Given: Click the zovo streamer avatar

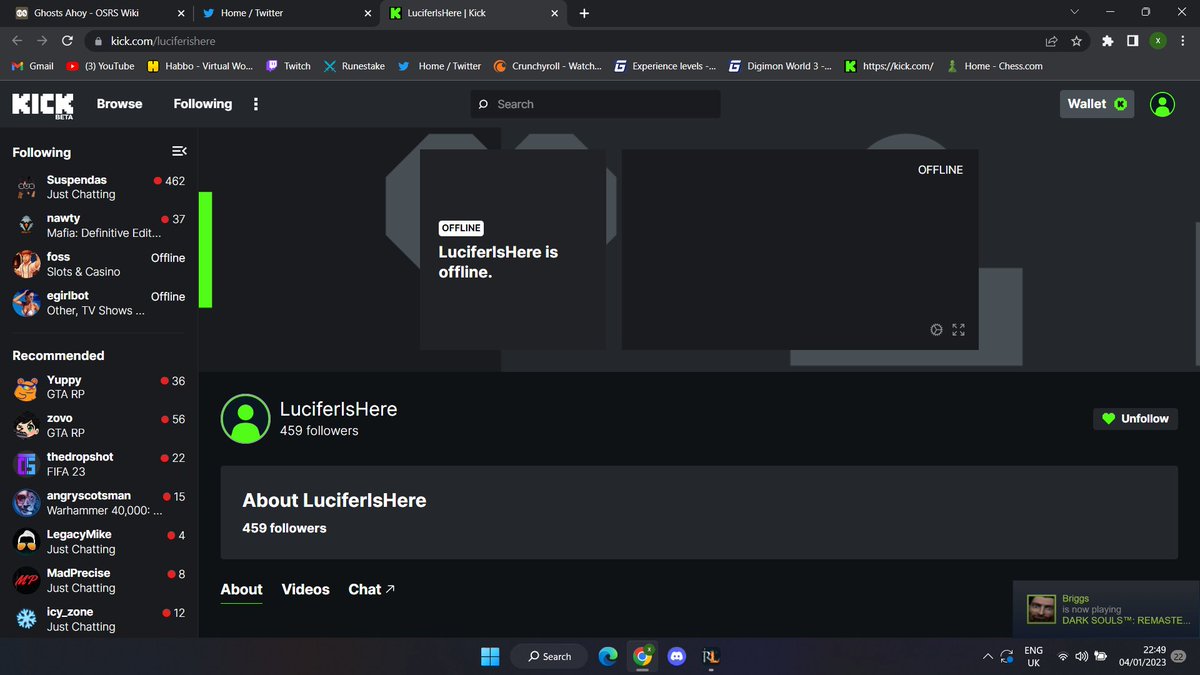Looking at the screenshot, I should (x=27, y=426).
